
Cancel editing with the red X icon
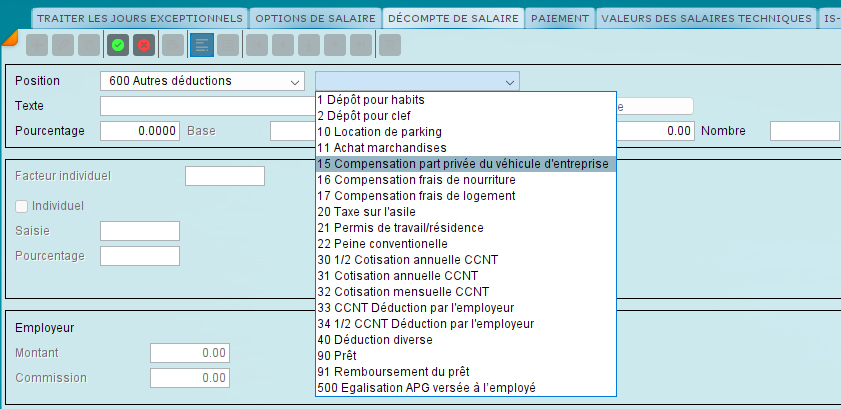point(144,46)
